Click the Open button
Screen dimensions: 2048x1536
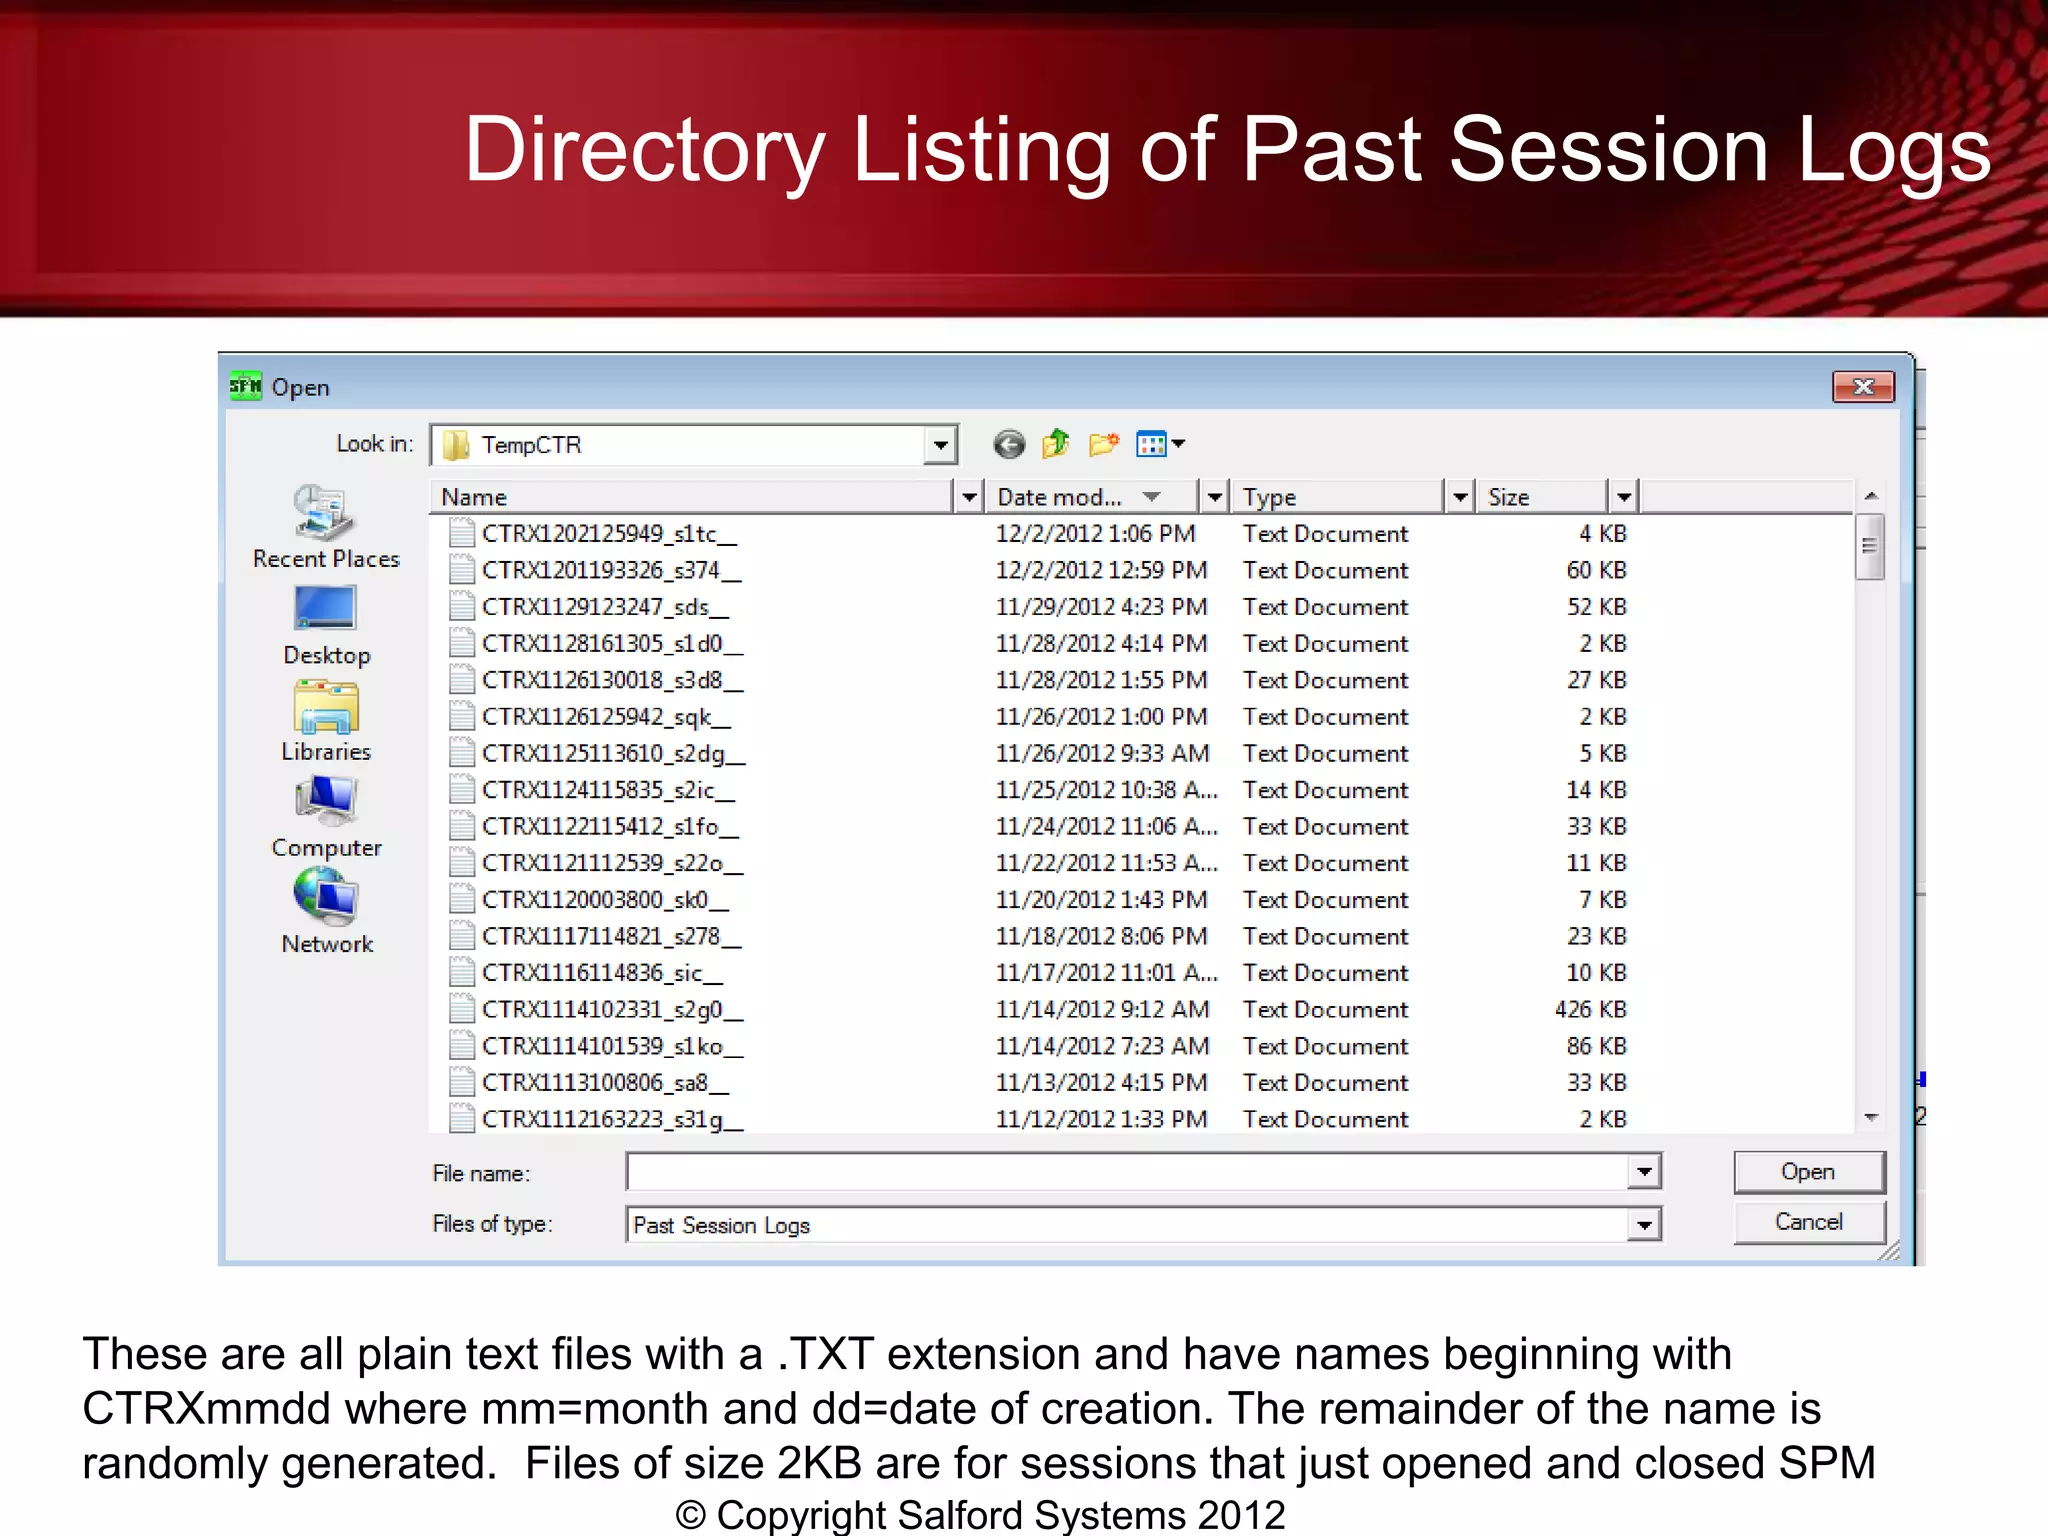[x=1808, y=1171]
